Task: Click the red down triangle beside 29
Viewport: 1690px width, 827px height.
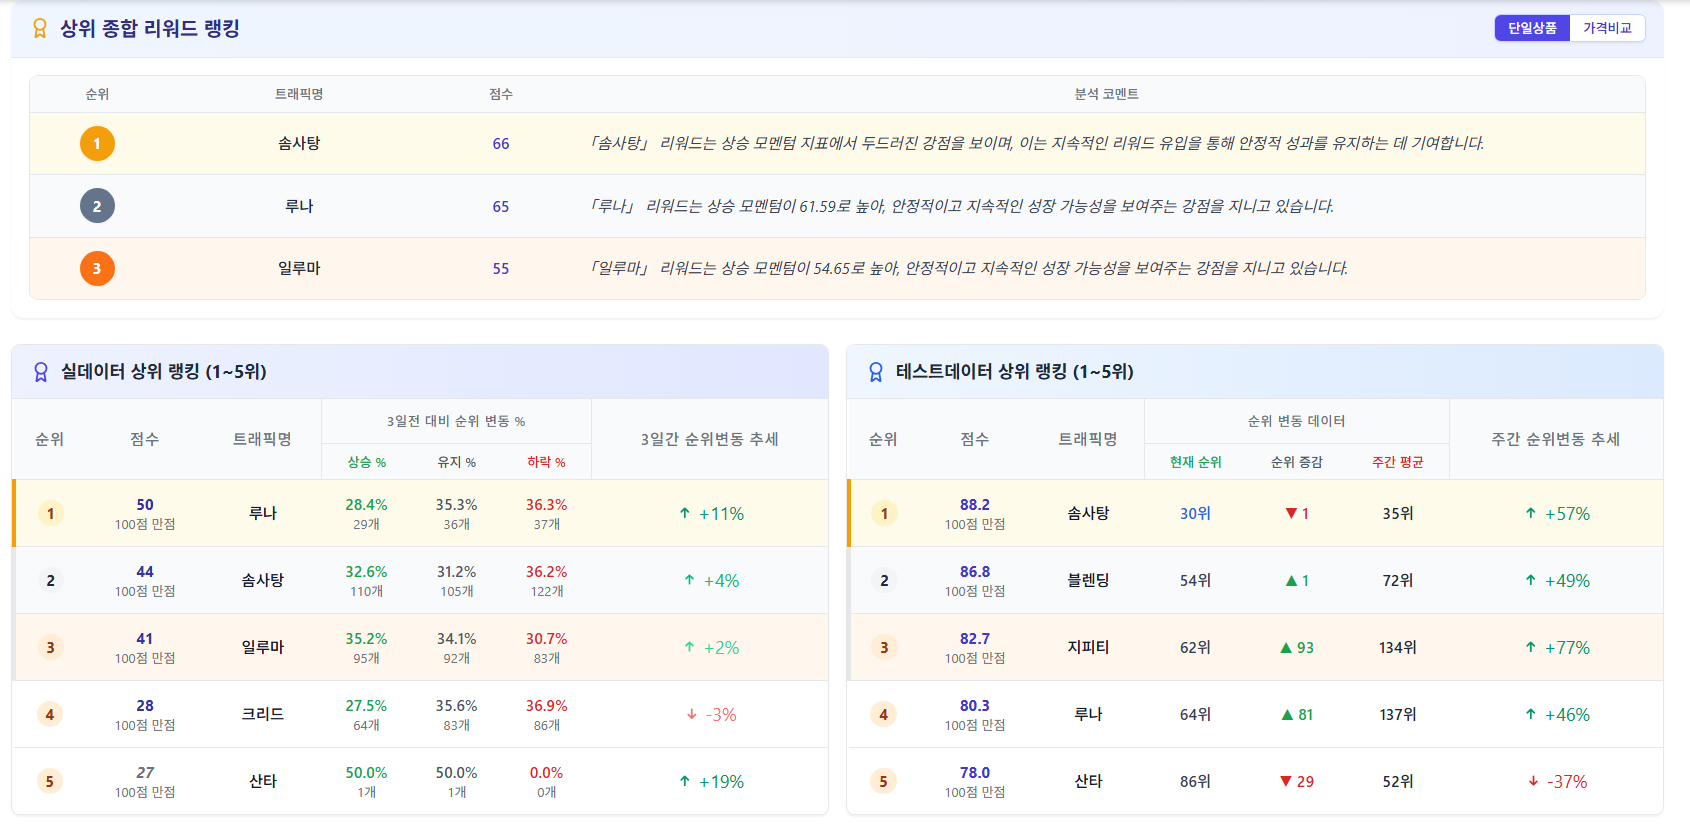Action: pos(1286,781)
